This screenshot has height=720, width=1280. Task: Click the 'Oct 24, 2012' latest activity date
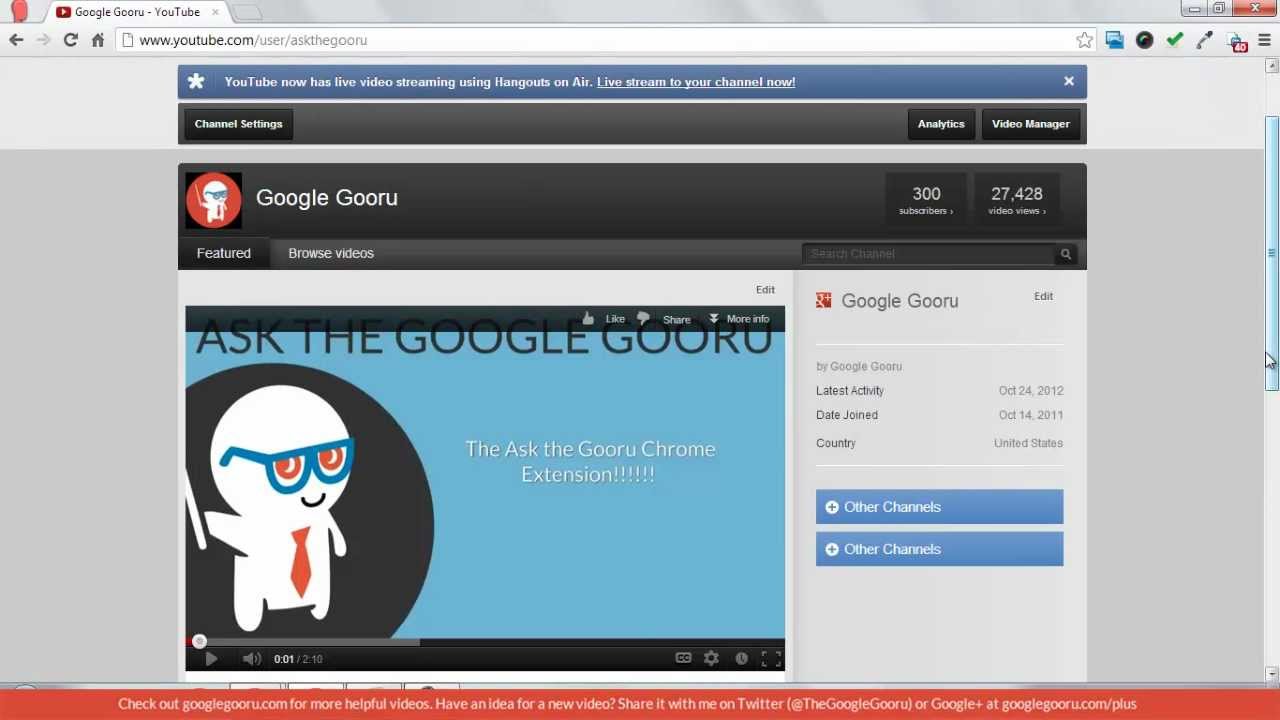[x=1031, y=391]
